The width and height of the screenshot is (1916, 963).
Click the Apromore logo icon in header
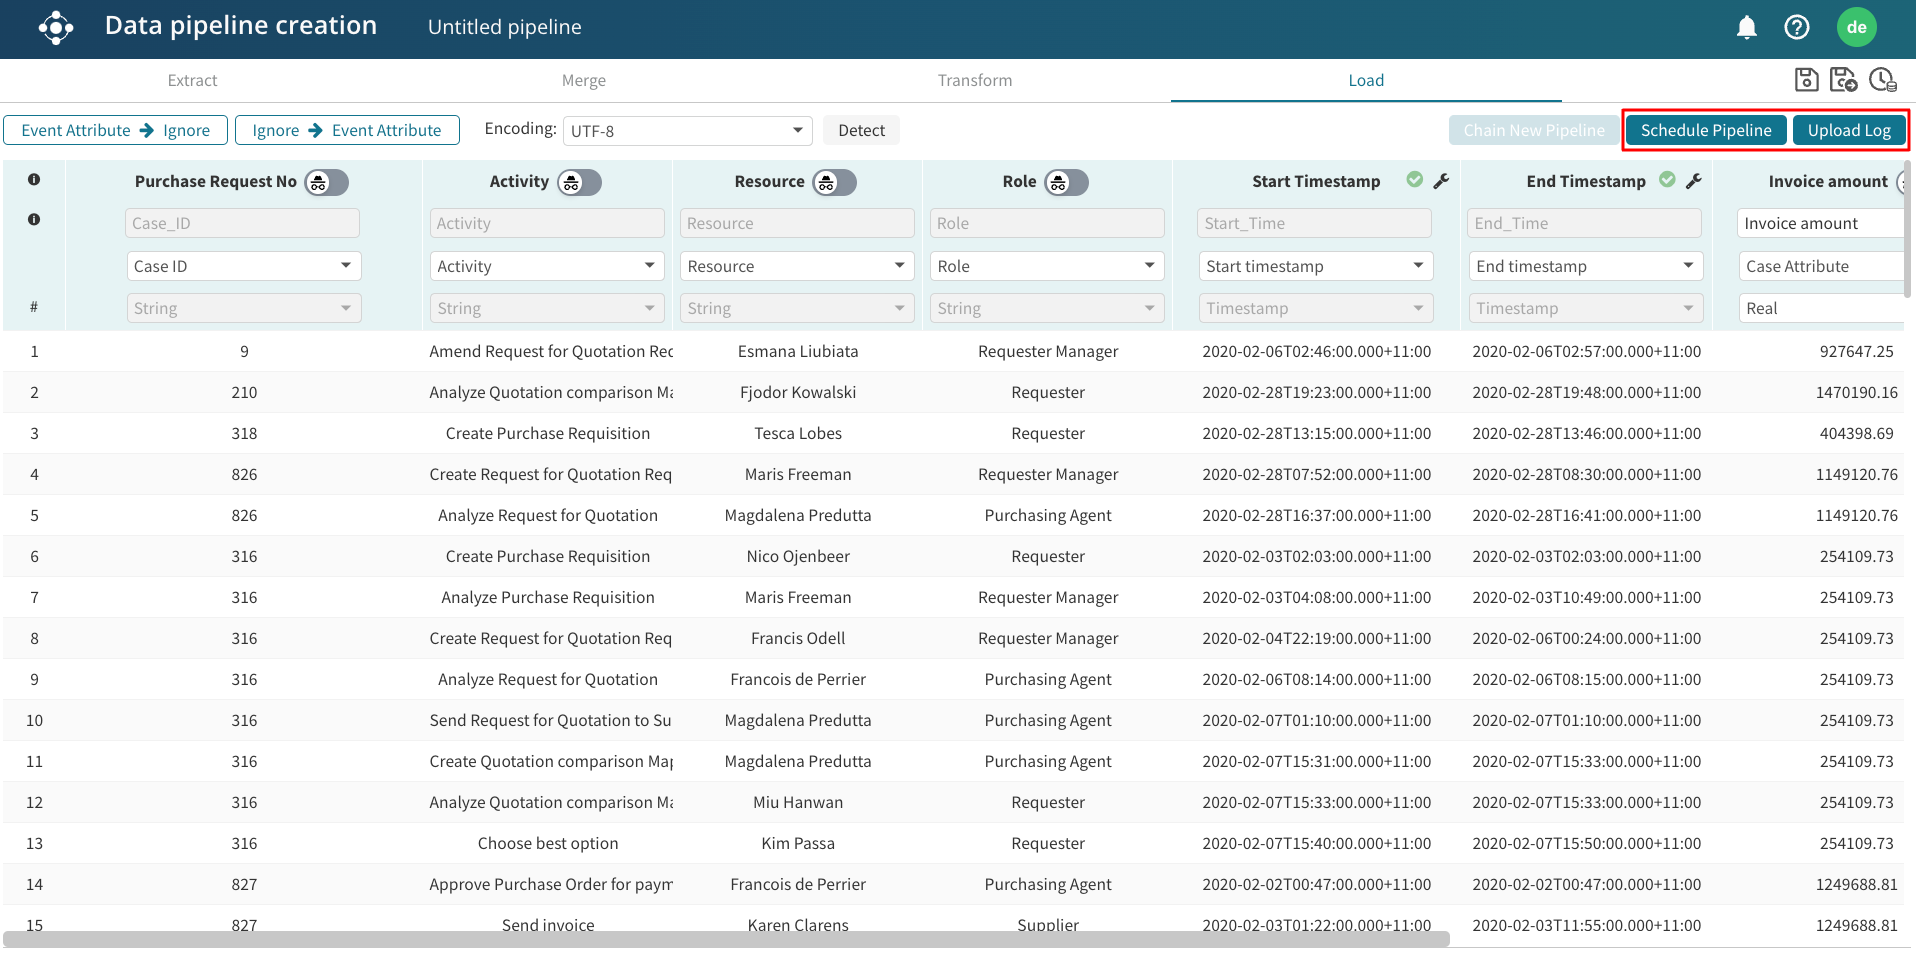pos(56,27)
